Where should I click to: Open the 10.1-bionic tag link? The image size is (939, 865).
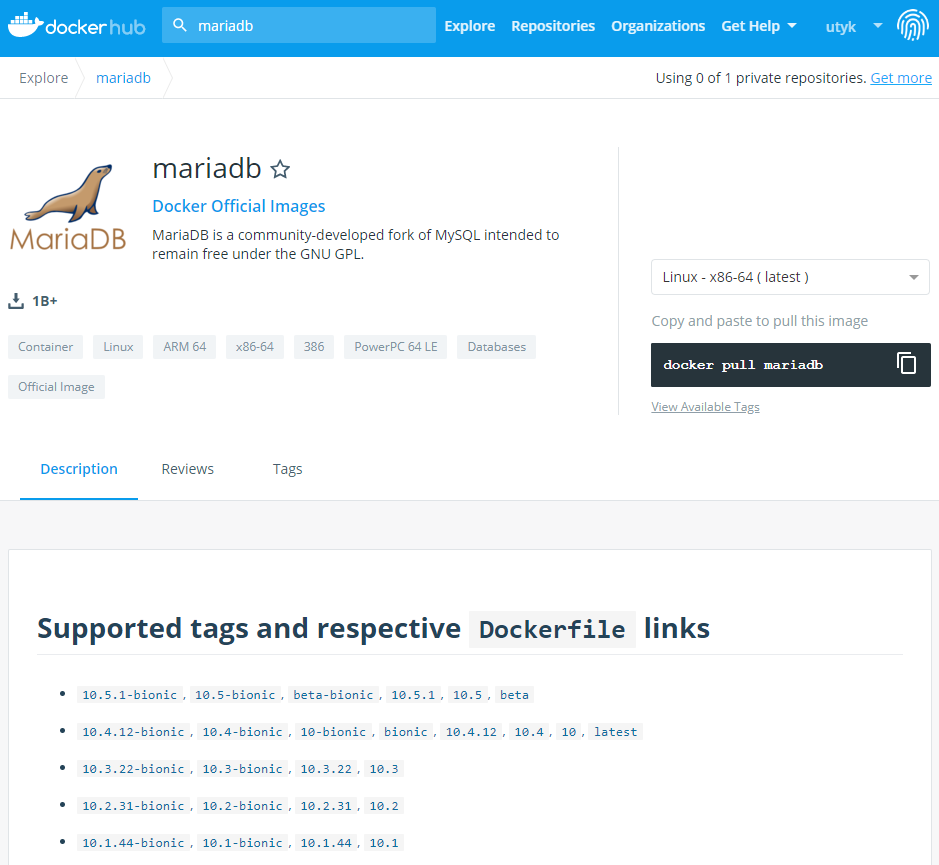pos(242,843)
